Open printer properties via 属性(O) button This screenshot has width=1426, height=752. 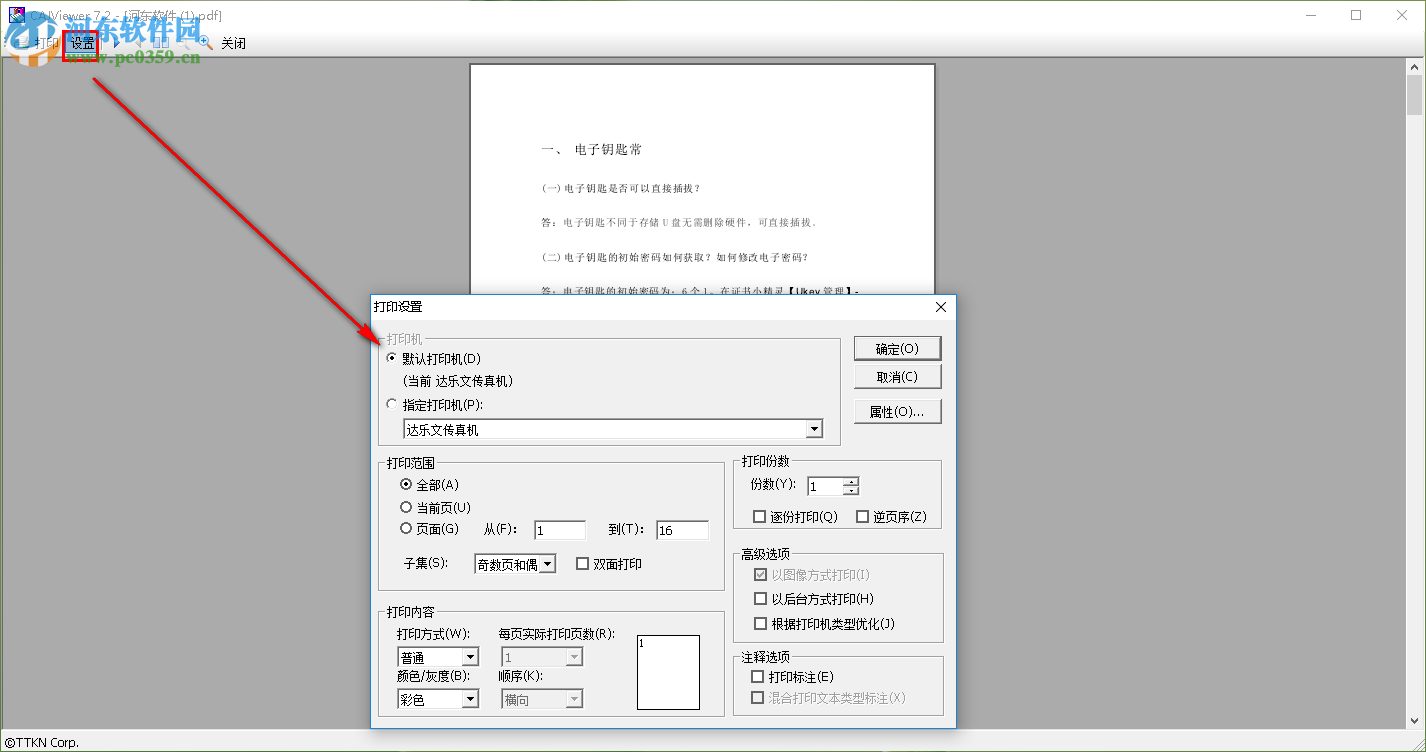(x=896, y=411)
